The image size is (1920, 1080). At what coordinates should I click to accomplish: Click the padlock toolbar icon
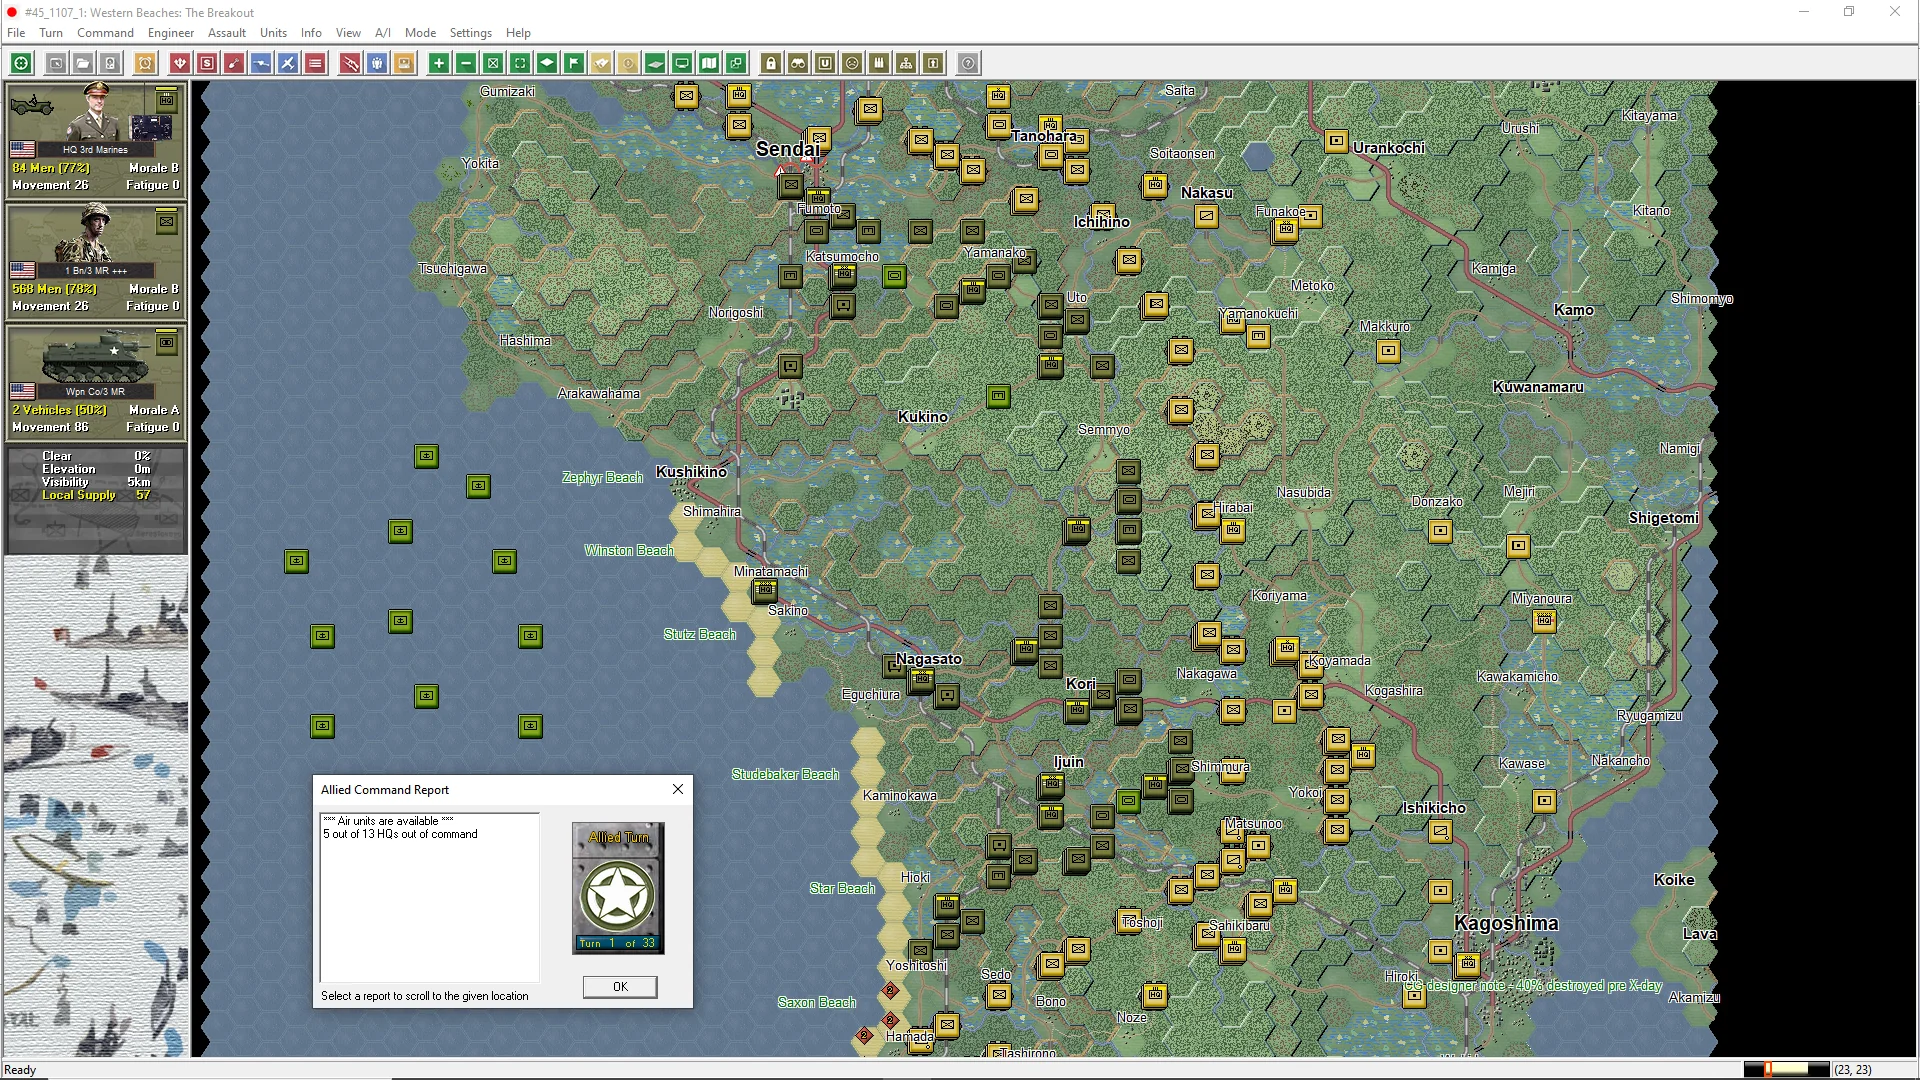click(x=771, y=63)
